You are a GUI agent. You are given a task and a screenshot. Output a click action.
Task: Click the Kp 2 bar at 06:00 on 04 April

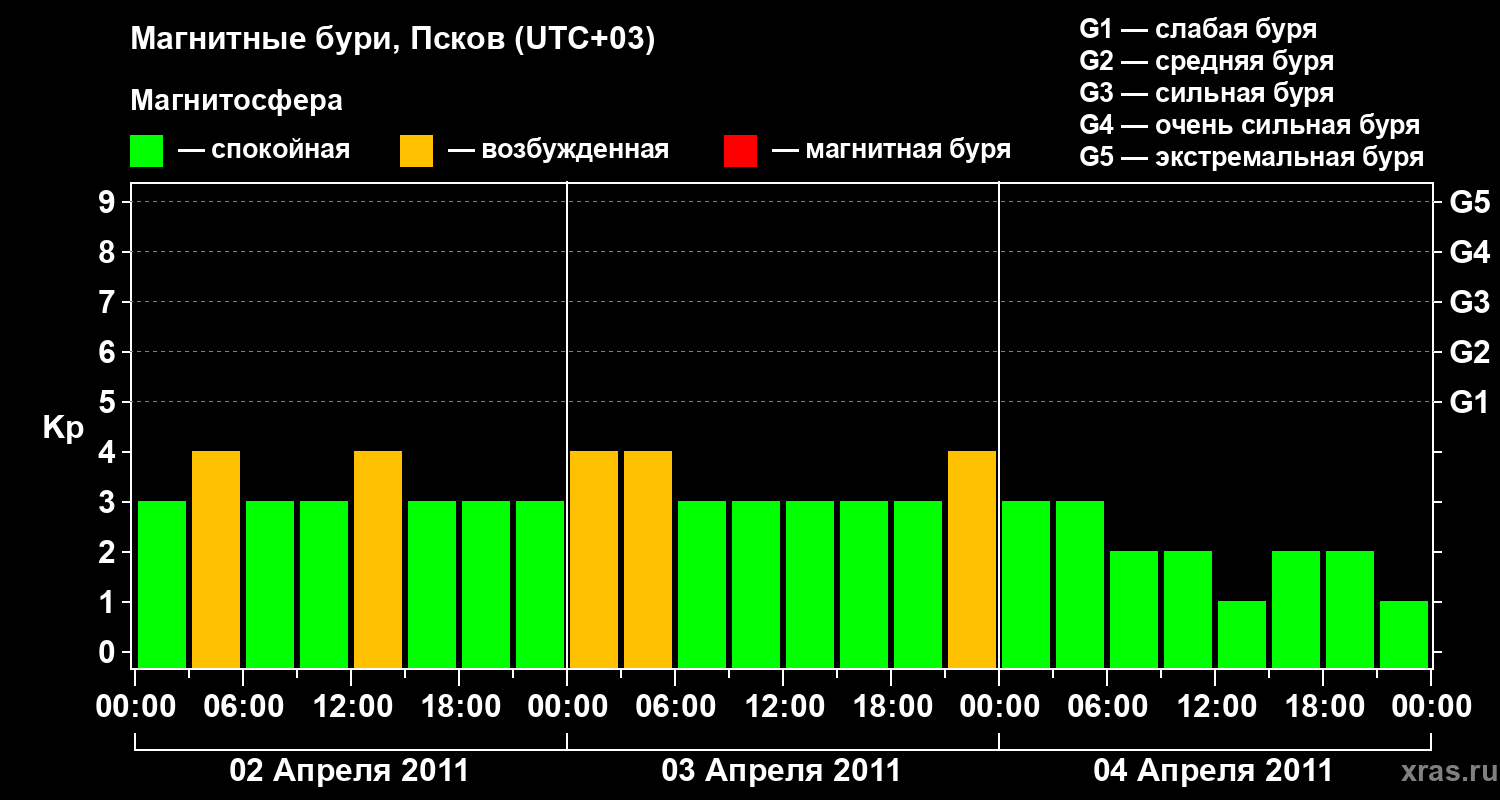pos(1134,609)
